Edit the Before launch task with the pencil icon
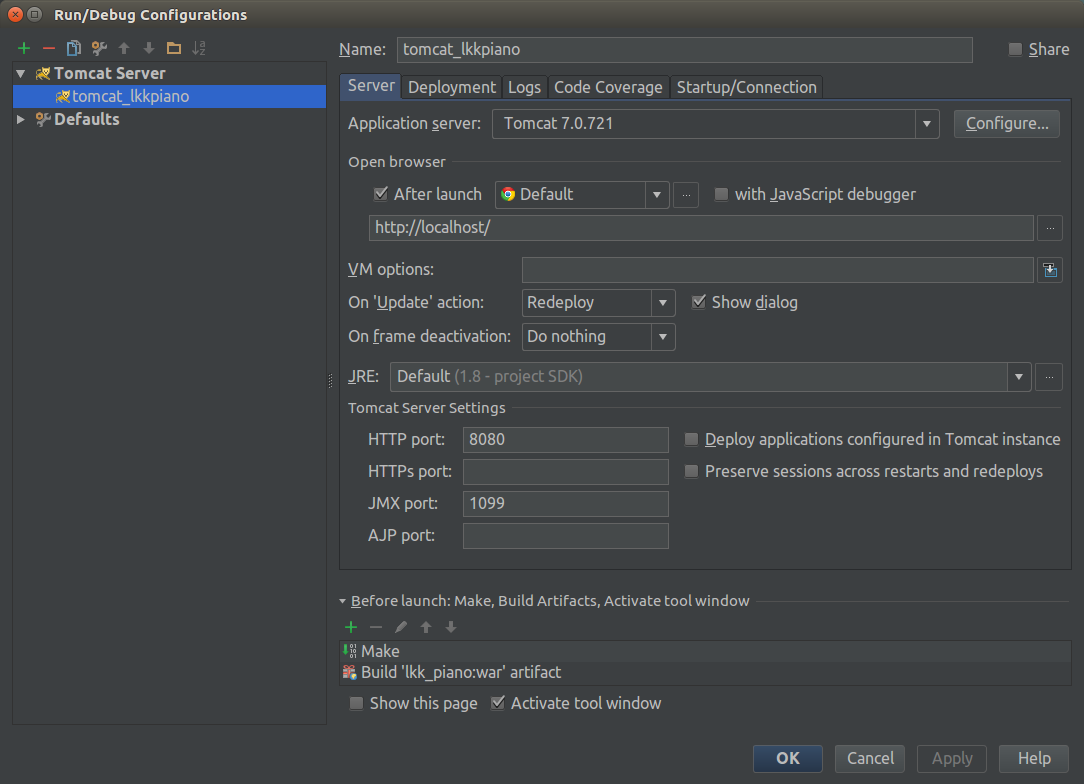Viewport: 1084px width, 784px height. (401, 627)
